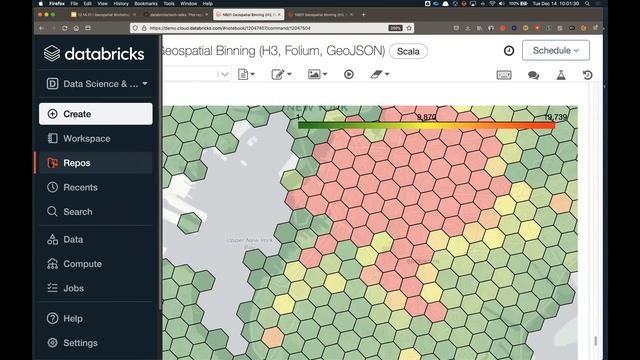
Task: Click the volume icon in menu bar
Action: coord(502,4)
